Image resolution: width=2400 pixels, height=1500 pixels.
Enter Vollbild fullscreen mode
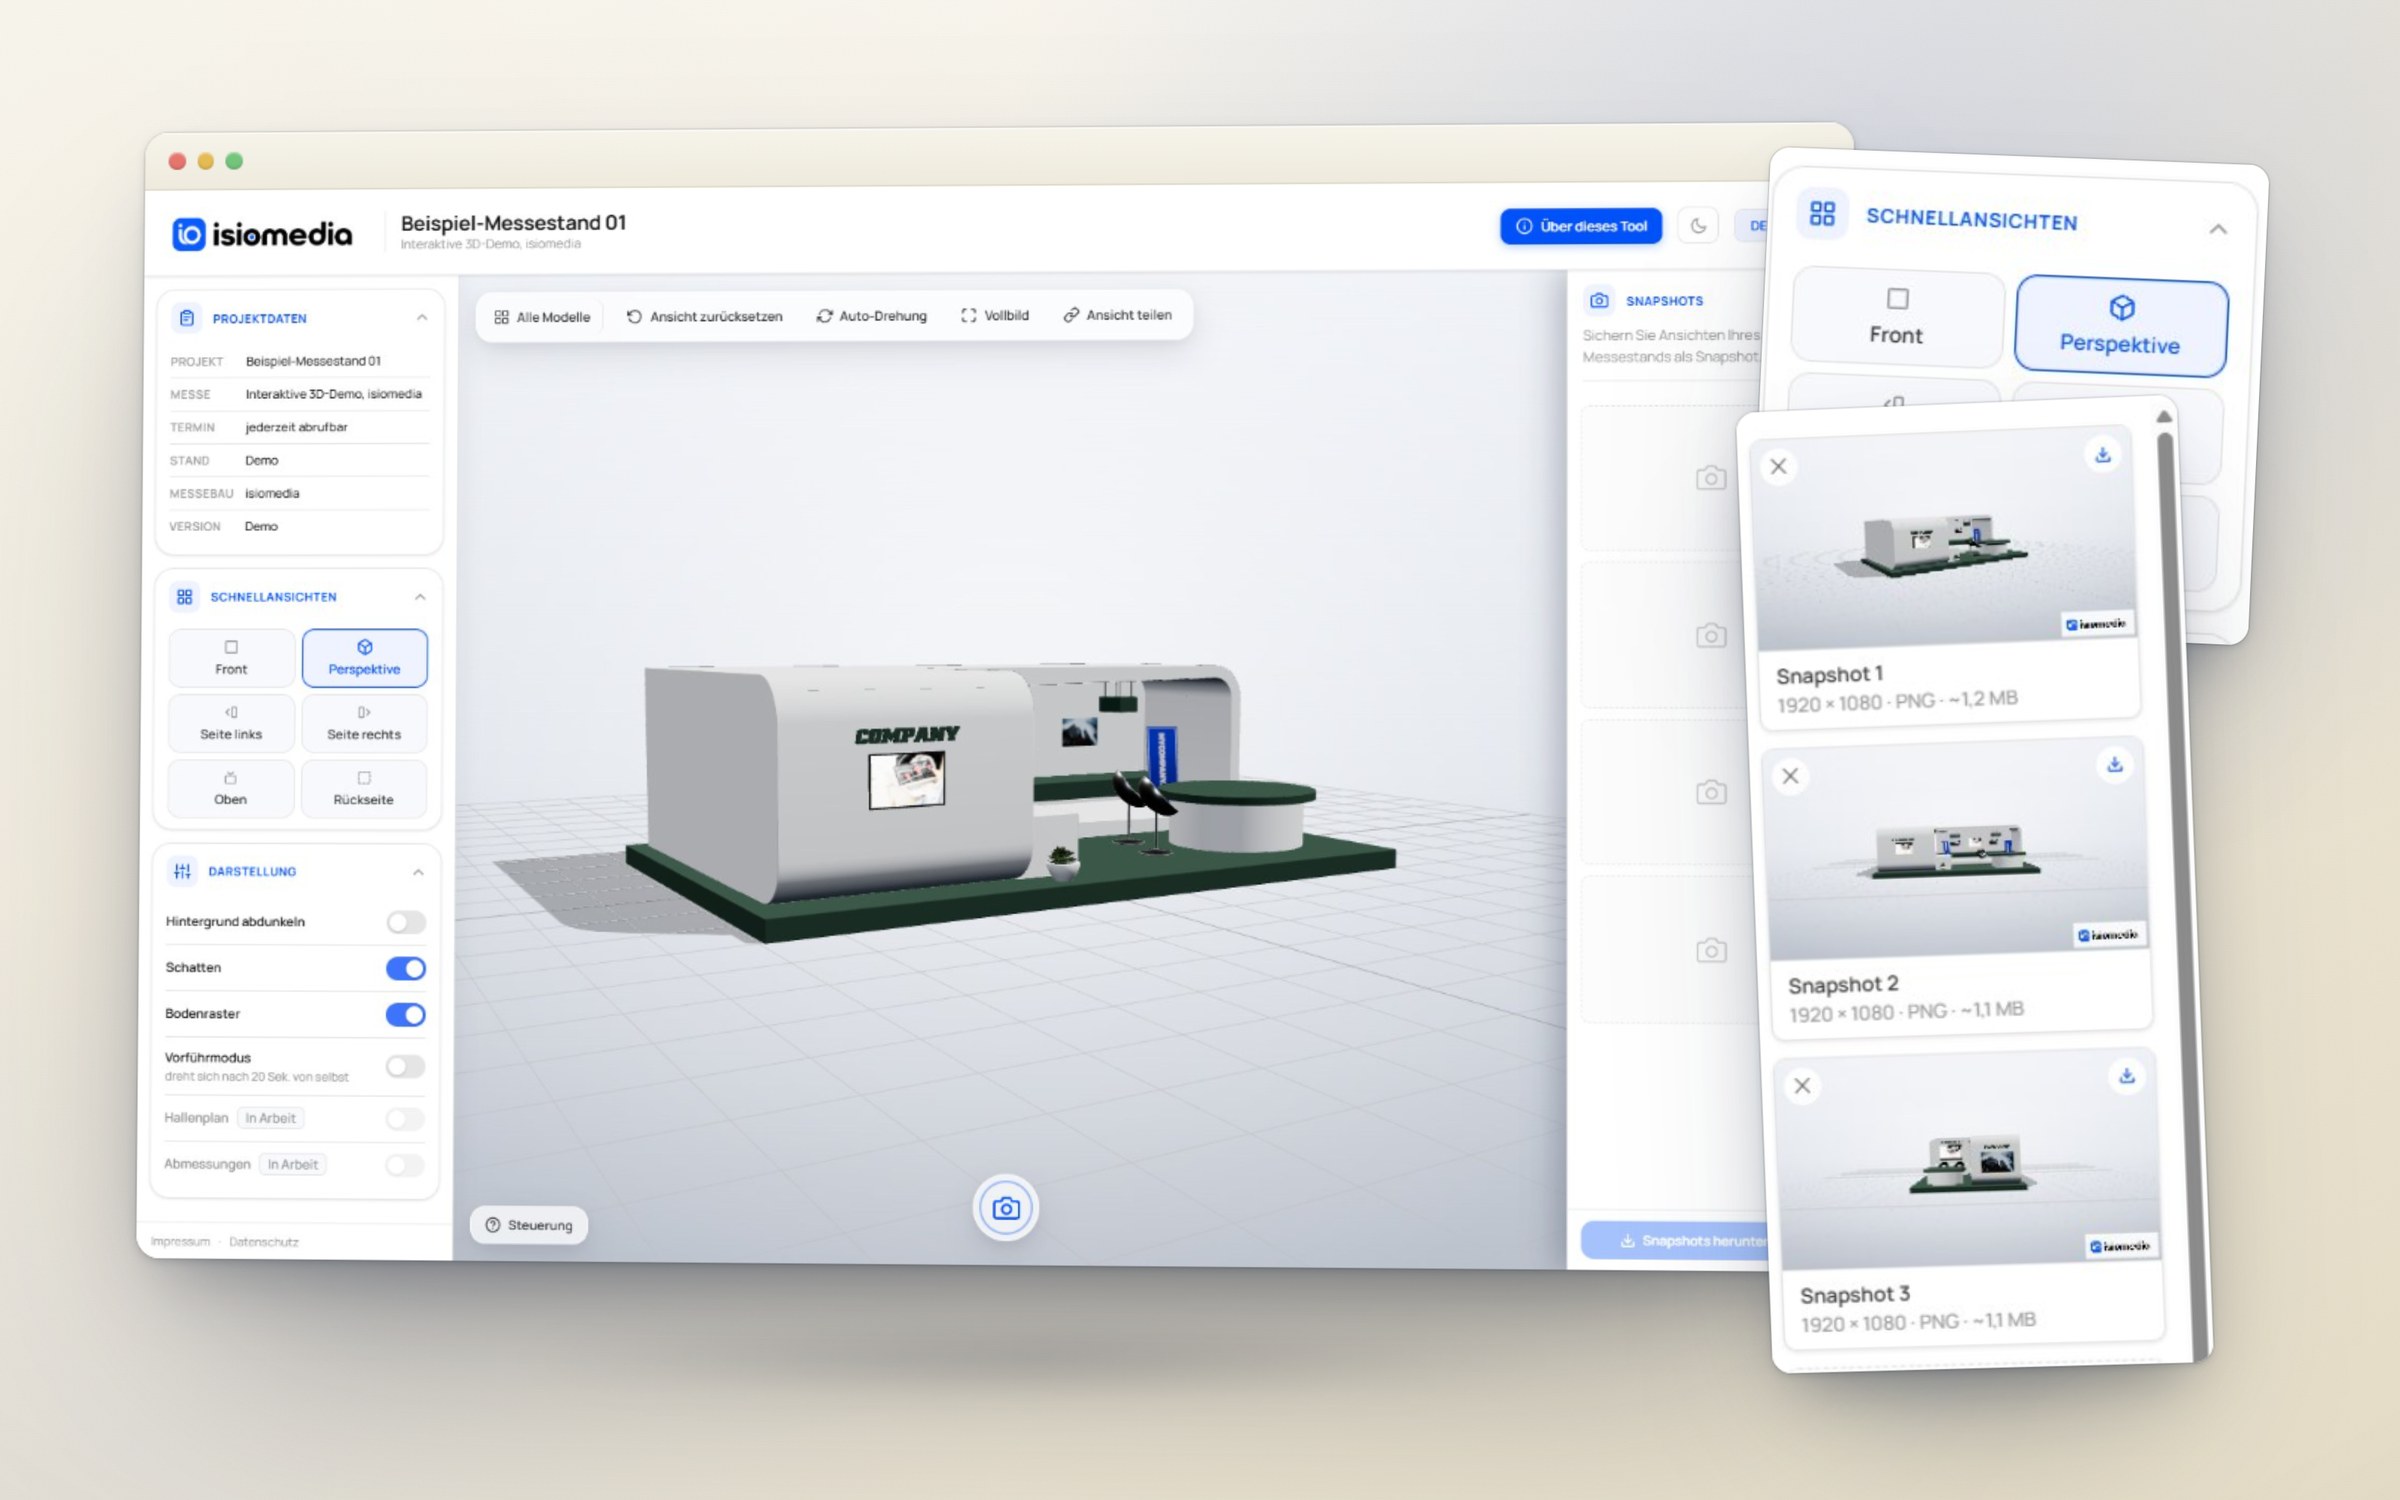point(995,315)
